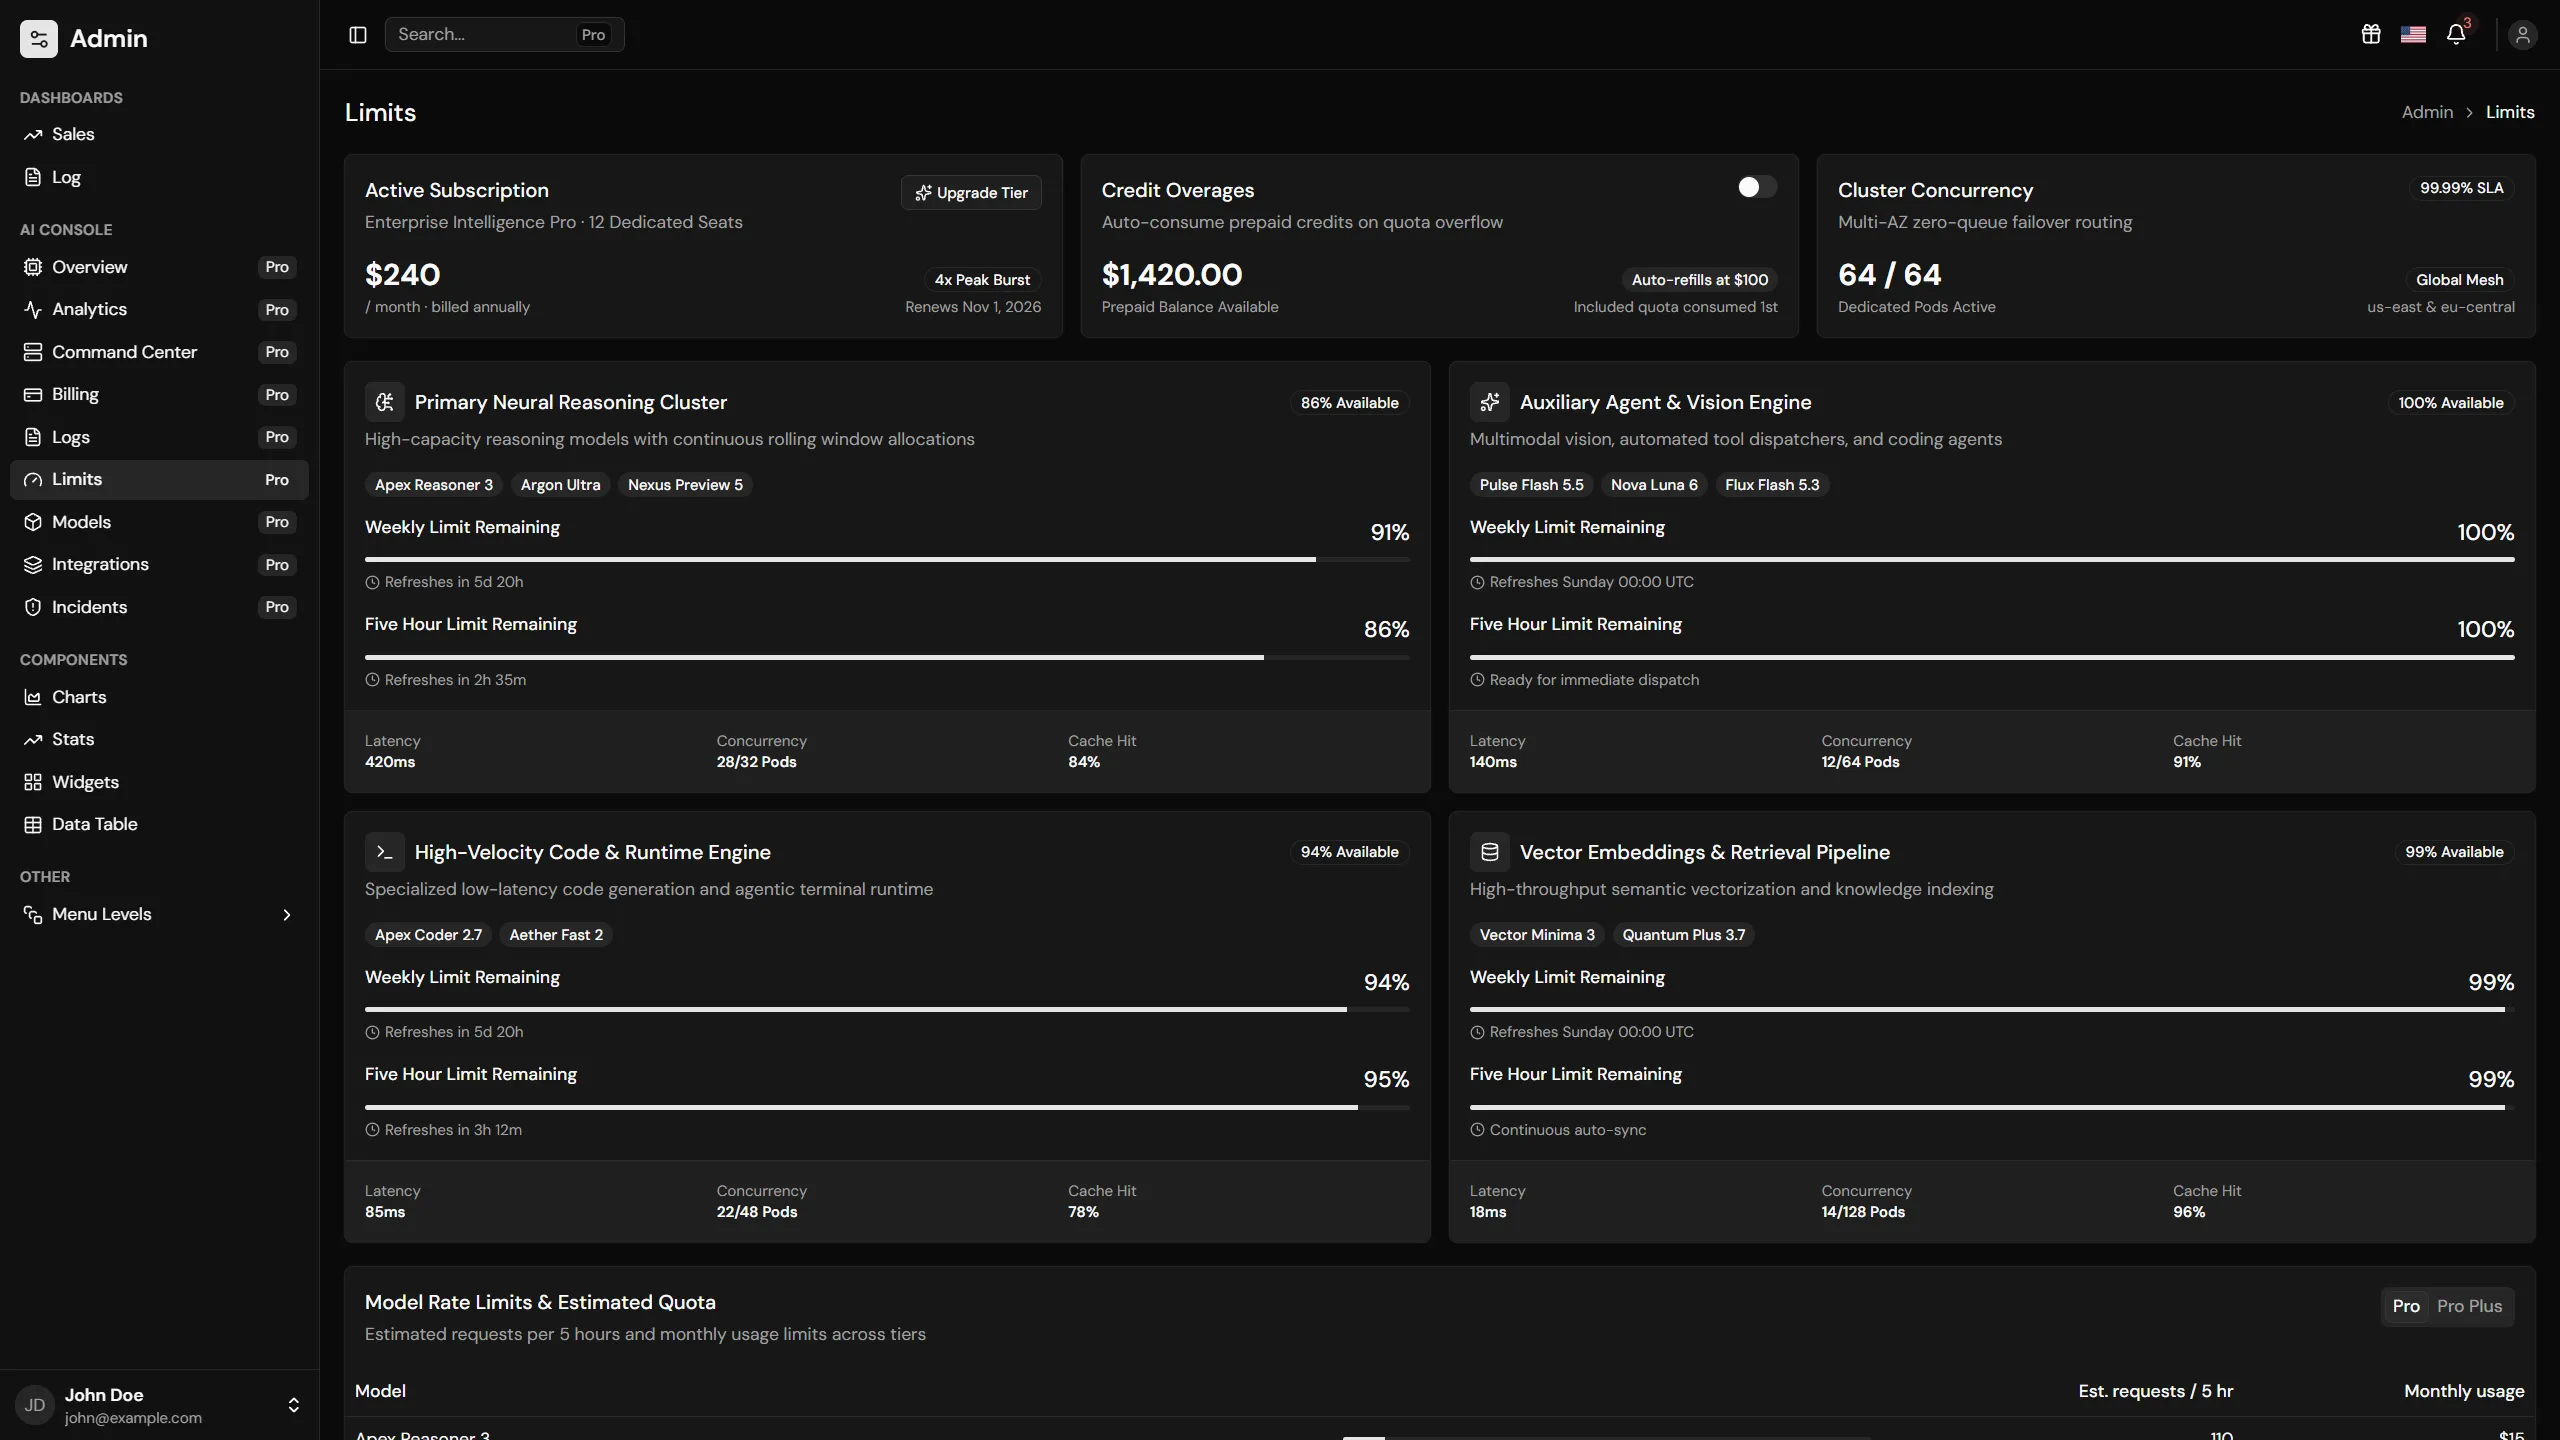Click the Primary Neural Reasoning Cluster icon

coord(385,402)
